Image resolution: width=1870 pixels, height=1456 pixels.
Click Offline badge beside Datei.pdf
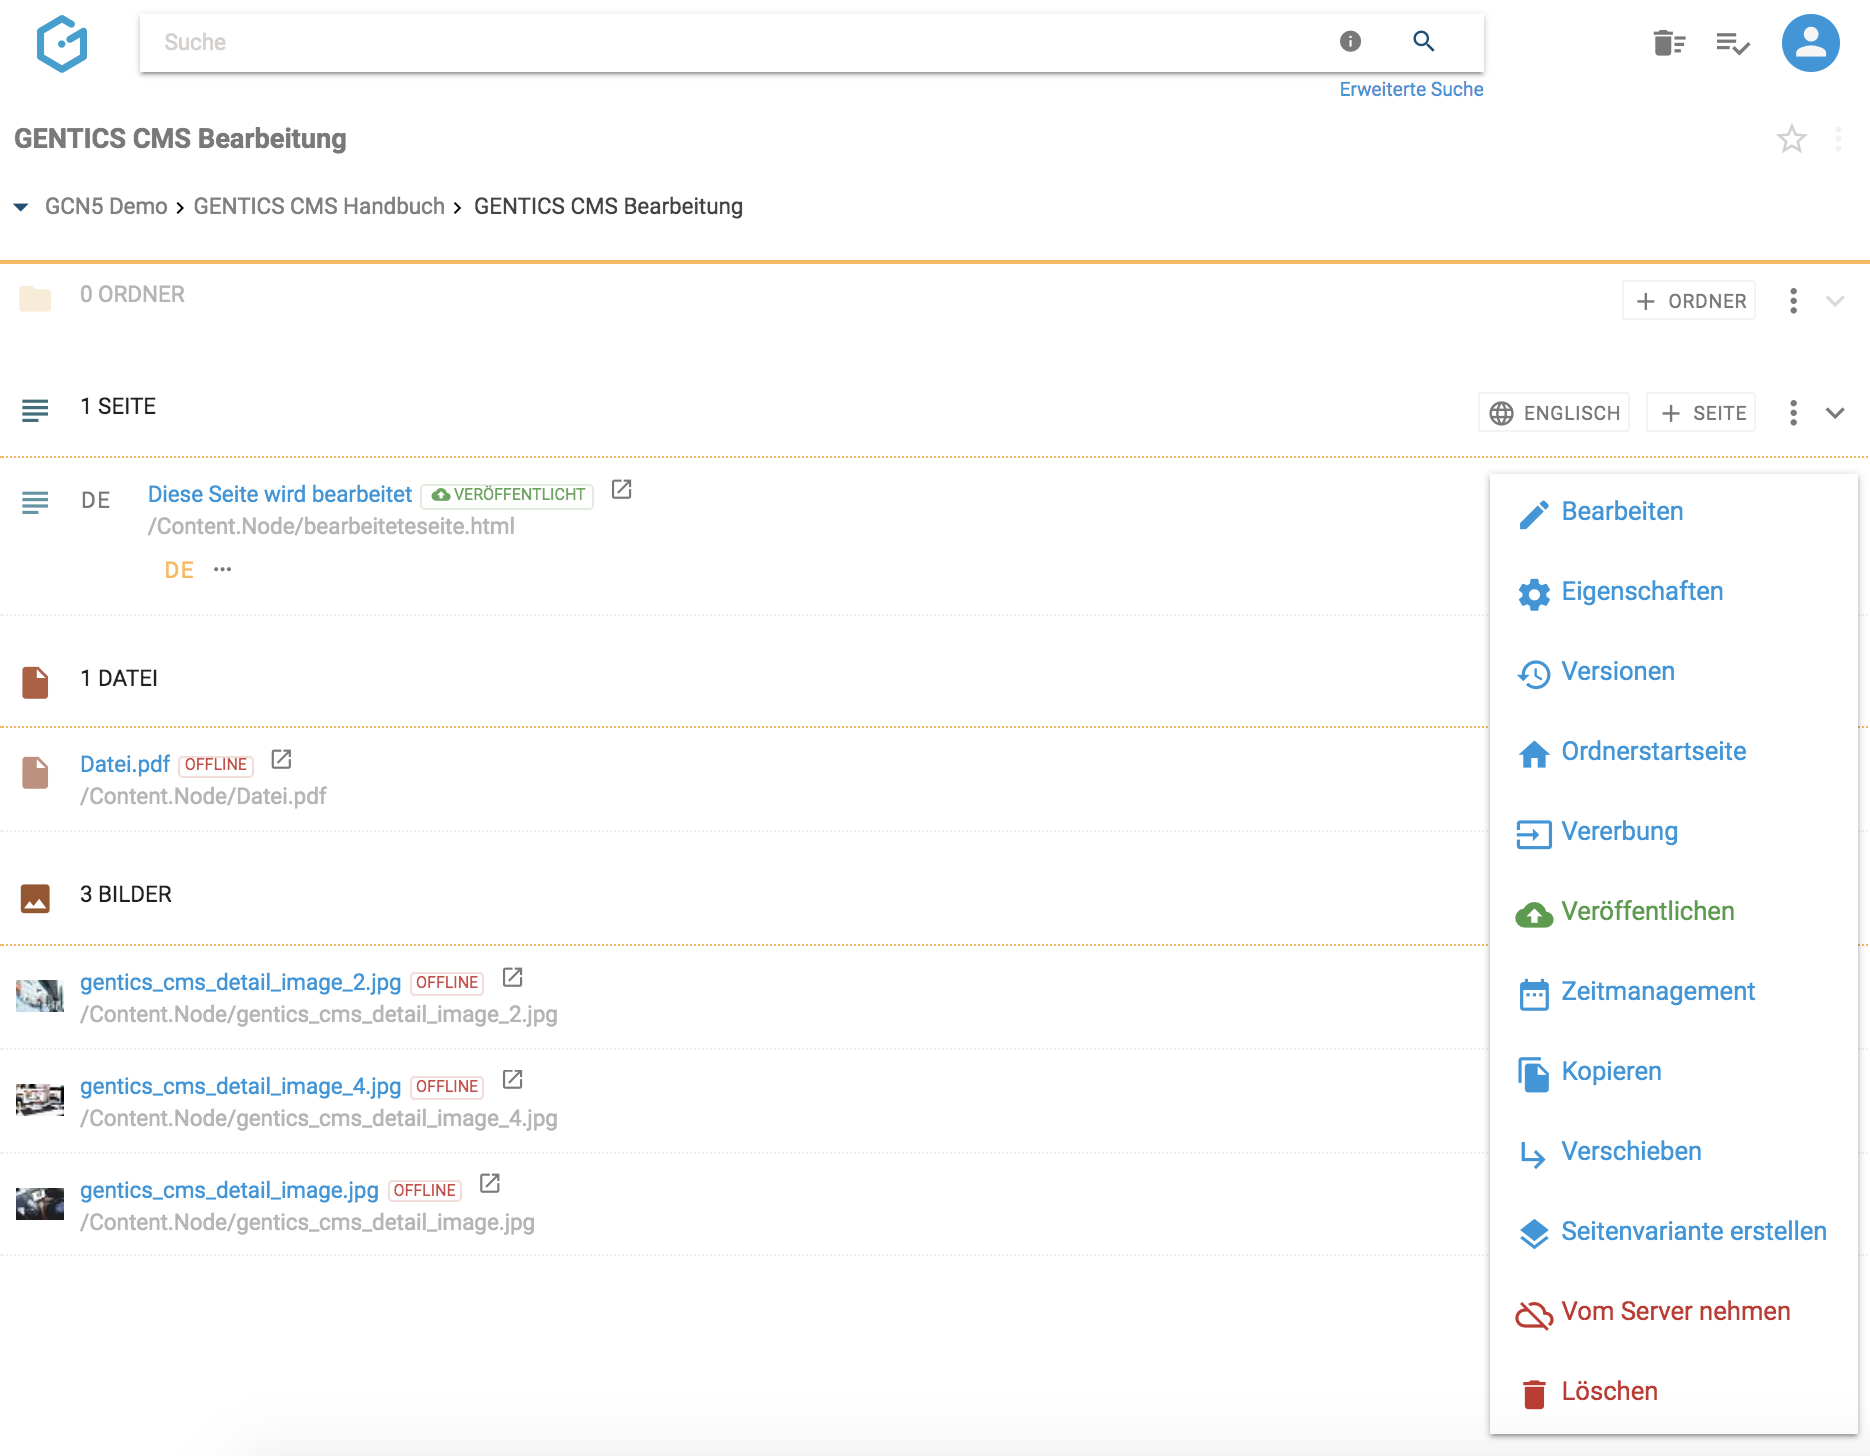(x=216, y=764)
